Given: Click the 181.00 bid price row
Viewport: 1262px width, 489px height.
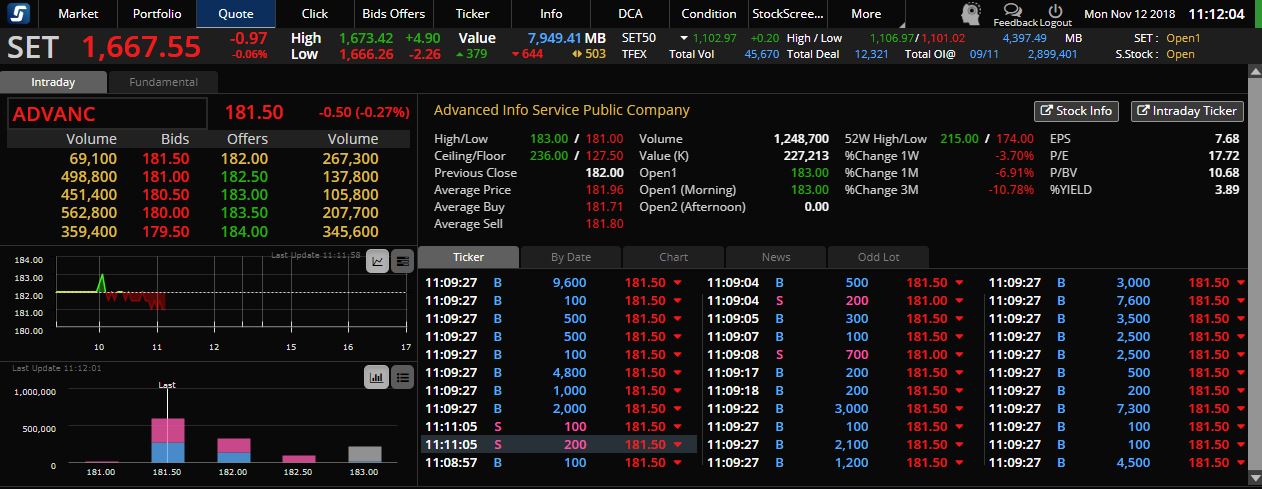Looking at the screenshot, I should [x=166, y=176].
